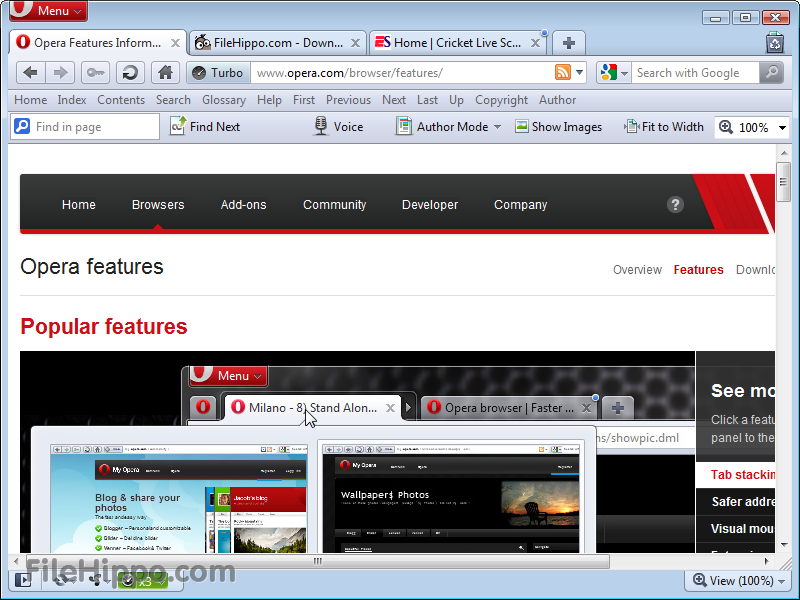800x600 pixels.
Task: Open Opera Unite icon in status bar
Action: tap(97, 580)
